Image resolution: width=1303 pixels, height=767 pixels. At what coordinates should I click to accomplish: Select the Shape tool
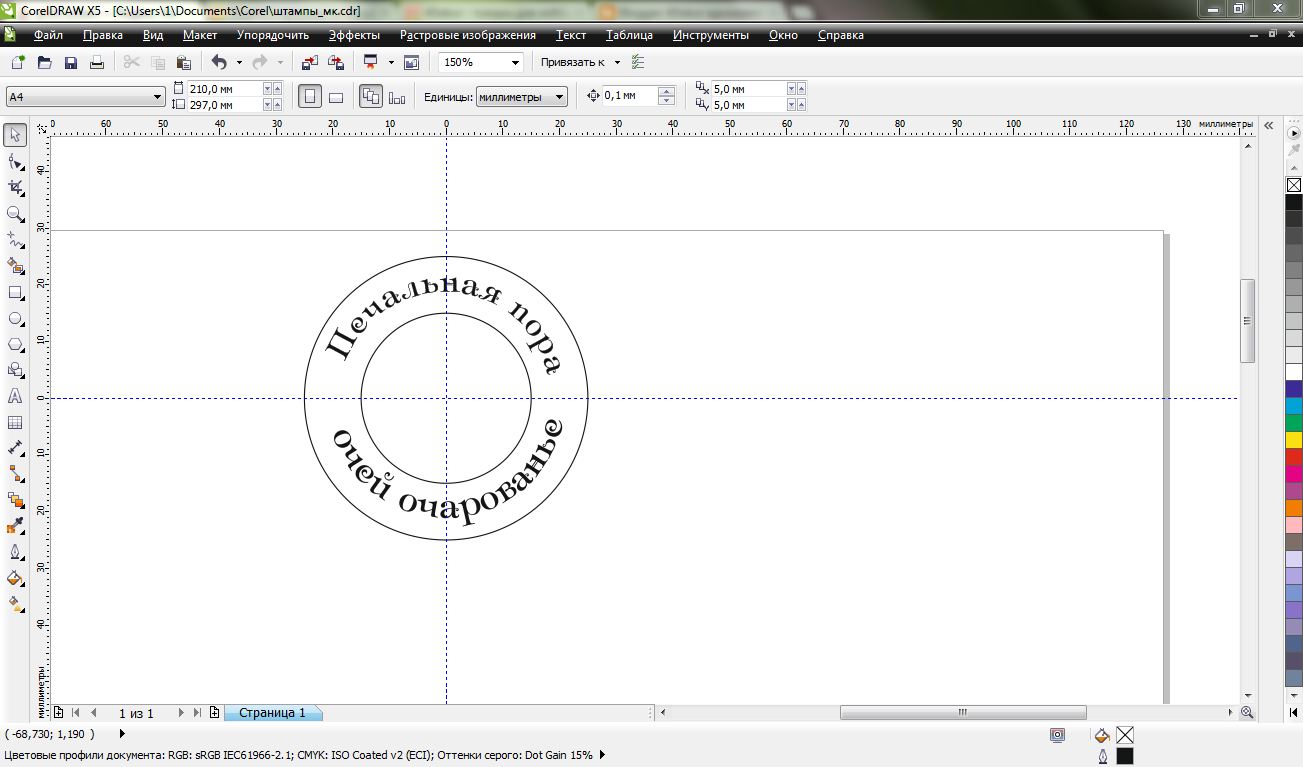pos(15,160)
